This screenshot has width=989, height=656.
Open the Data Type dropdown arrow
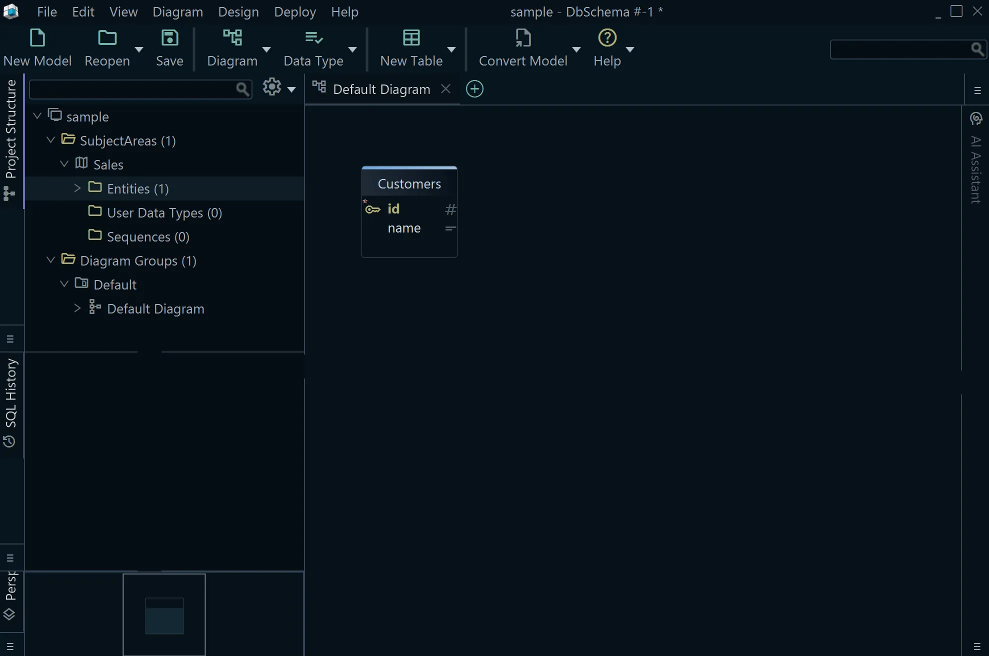(352, 49)
